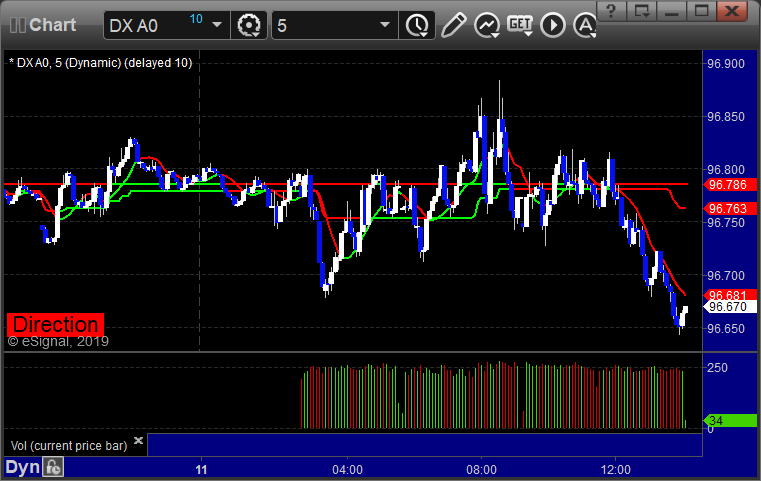Click the 08:00 time axis label
Viewport: 761px width, 481px height.
pos(481,470)
